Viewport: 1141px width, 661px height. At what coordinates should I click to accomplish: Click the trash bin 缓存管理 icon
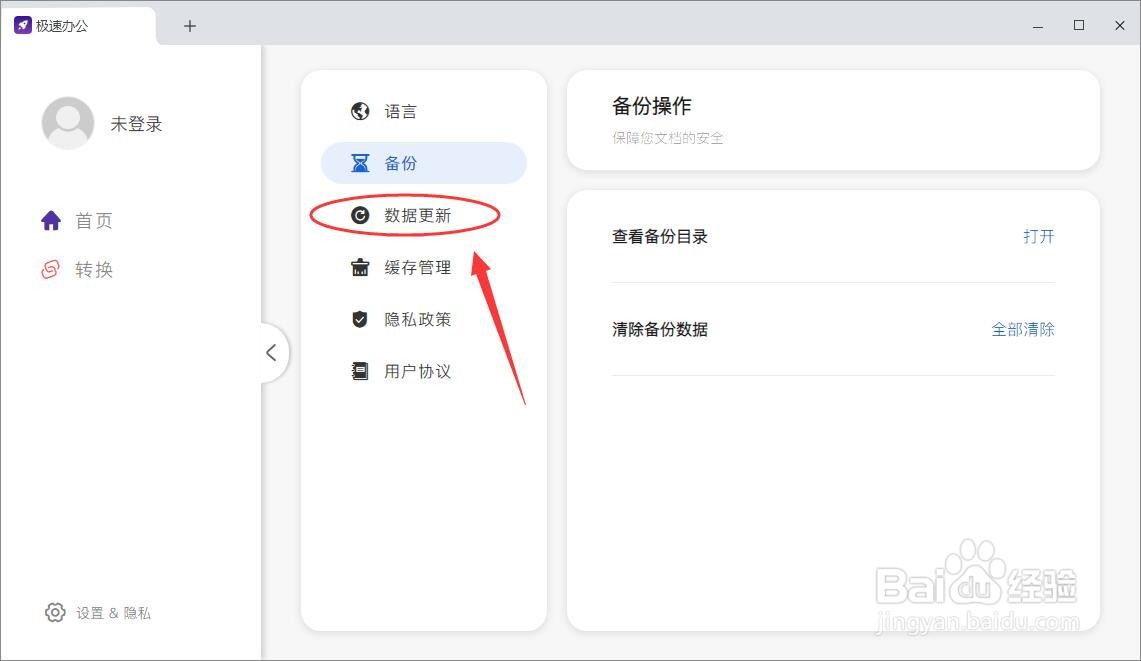tap(360, 267)
